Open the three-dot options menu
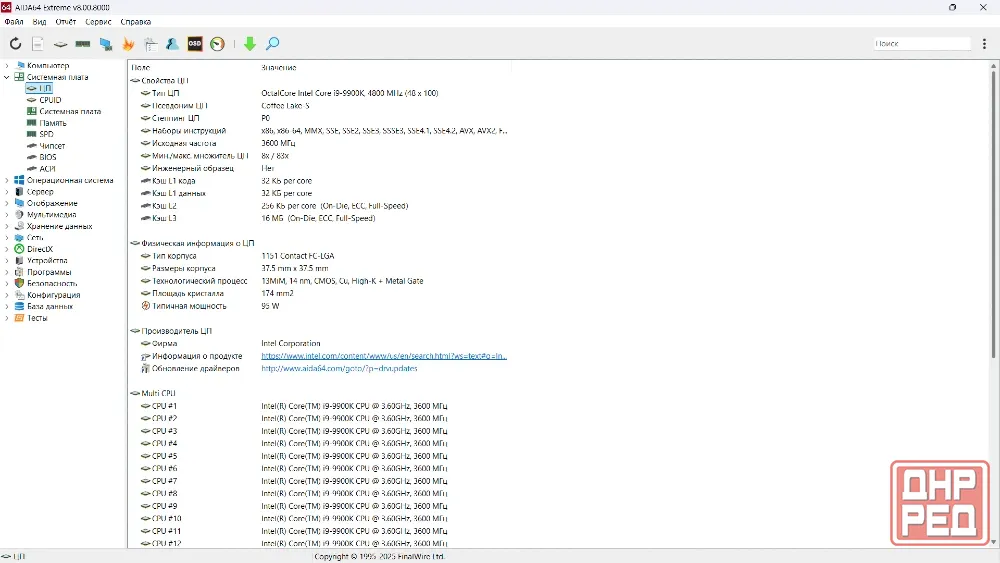The image size is (1000, 563). pyautogui.click(x=984, y=43)
